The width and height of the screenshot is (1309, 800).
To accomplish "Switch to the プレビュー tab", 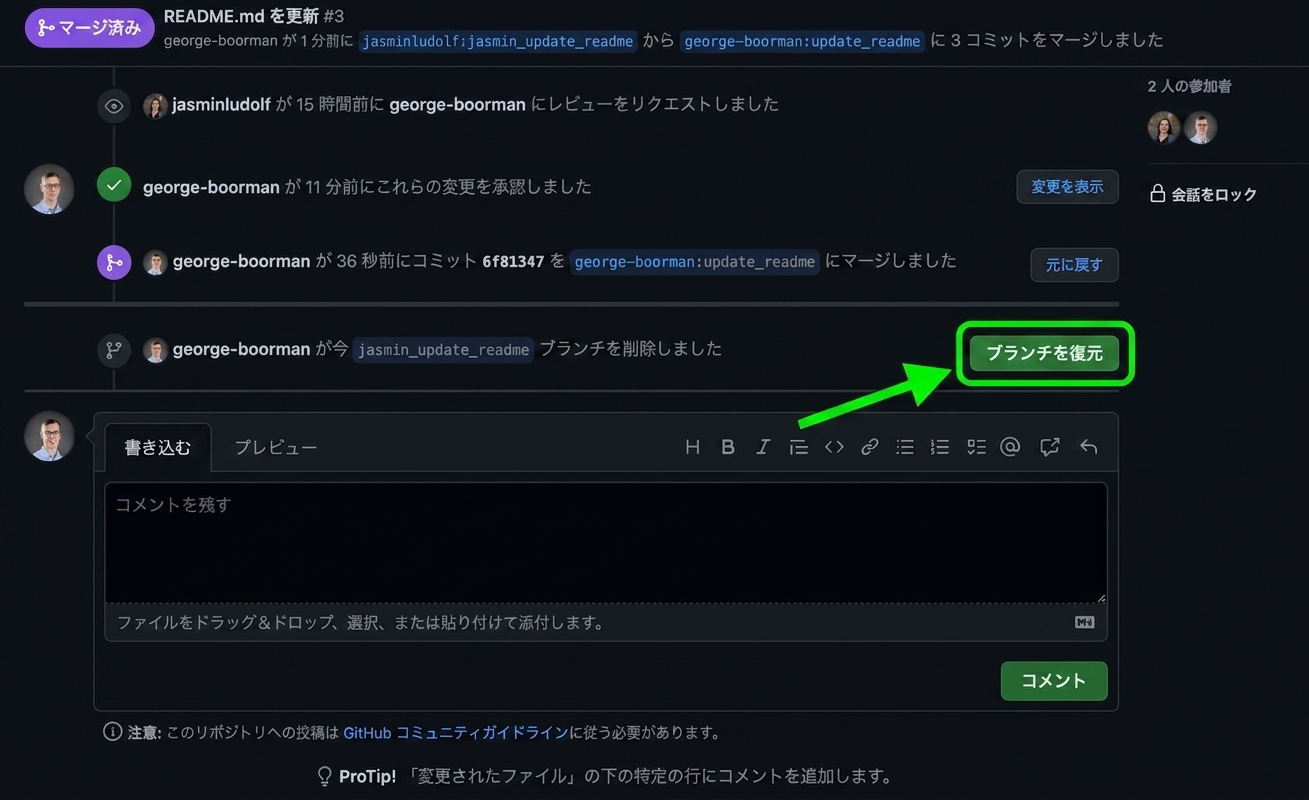I will coord(276,447).
